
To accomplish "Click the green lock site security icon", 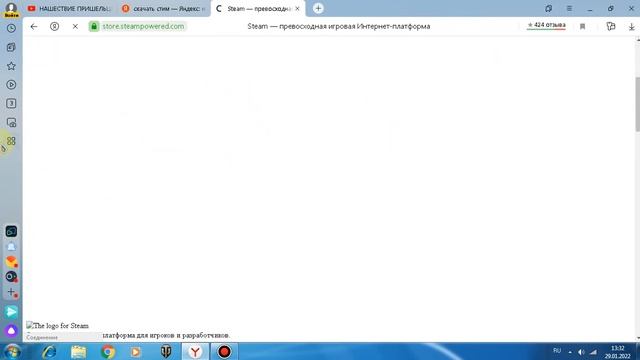I will point(94,27).
